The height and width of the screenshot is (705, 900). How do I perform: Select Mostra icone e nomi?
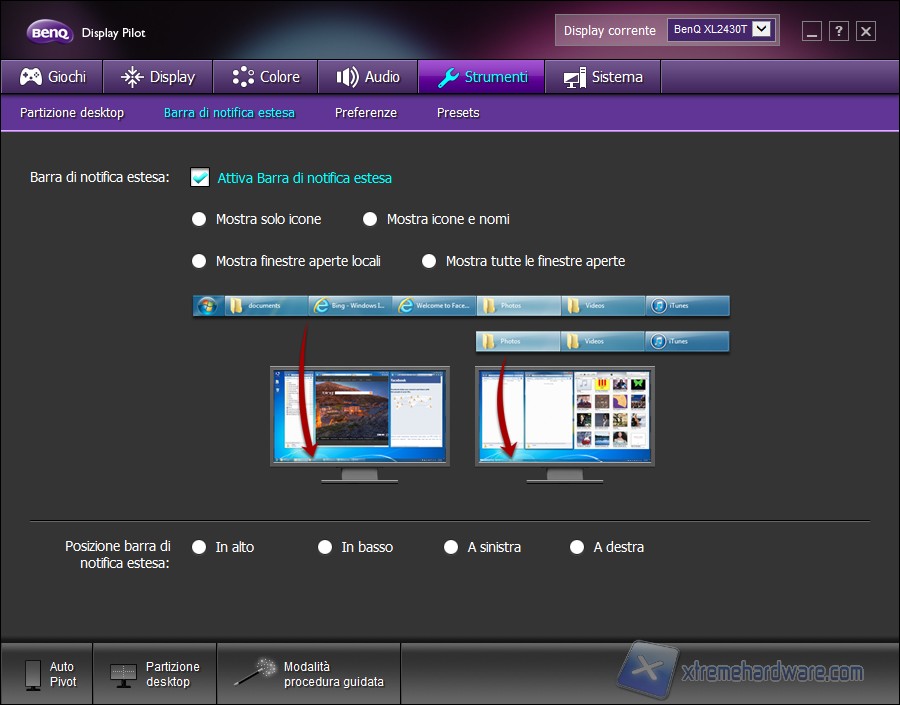(x=369, y=219)
